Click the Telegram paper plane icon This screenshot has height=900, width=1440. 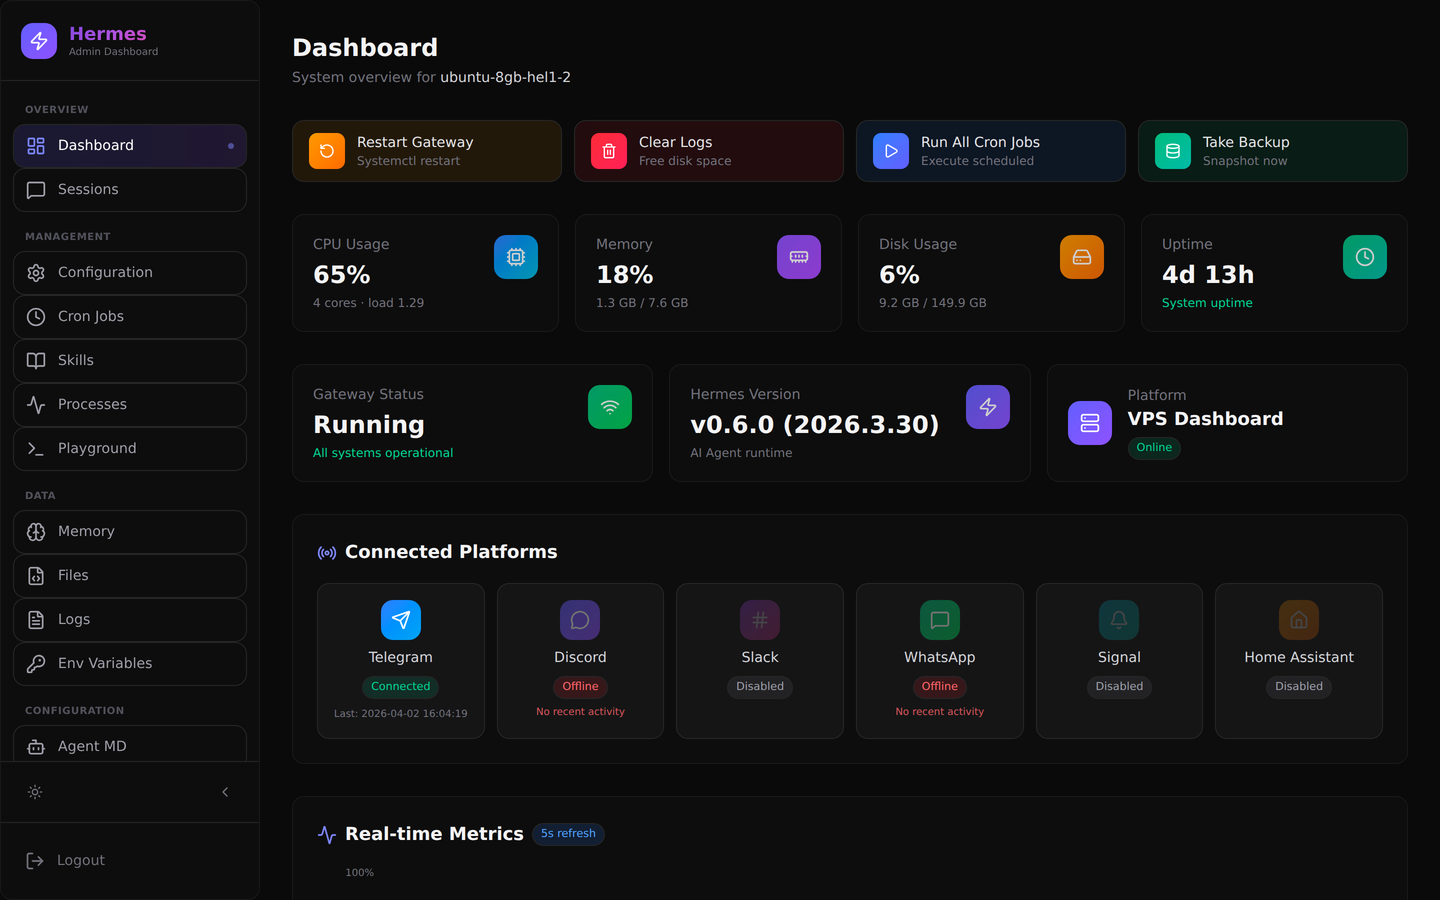point(401,620)
